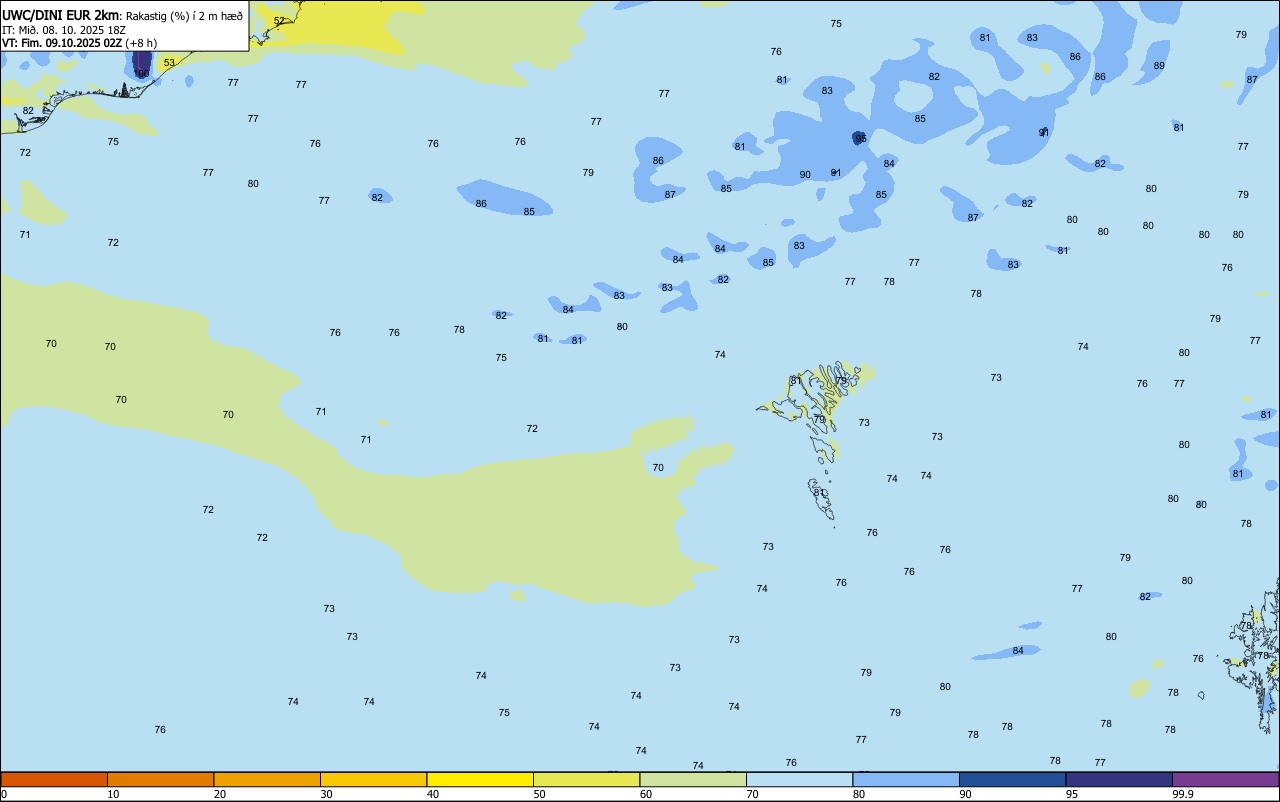
Task: Click the 60–70 light green legend swatch
Action: tap(693, 779)
